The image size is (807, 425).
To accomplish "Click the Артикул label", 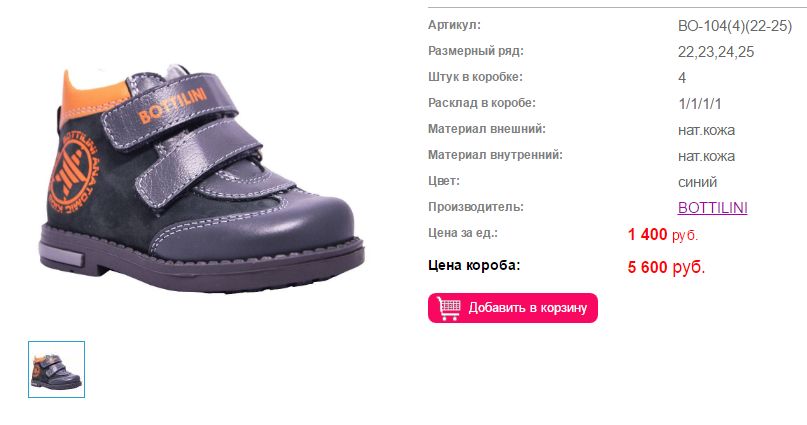I will [454, 25].
